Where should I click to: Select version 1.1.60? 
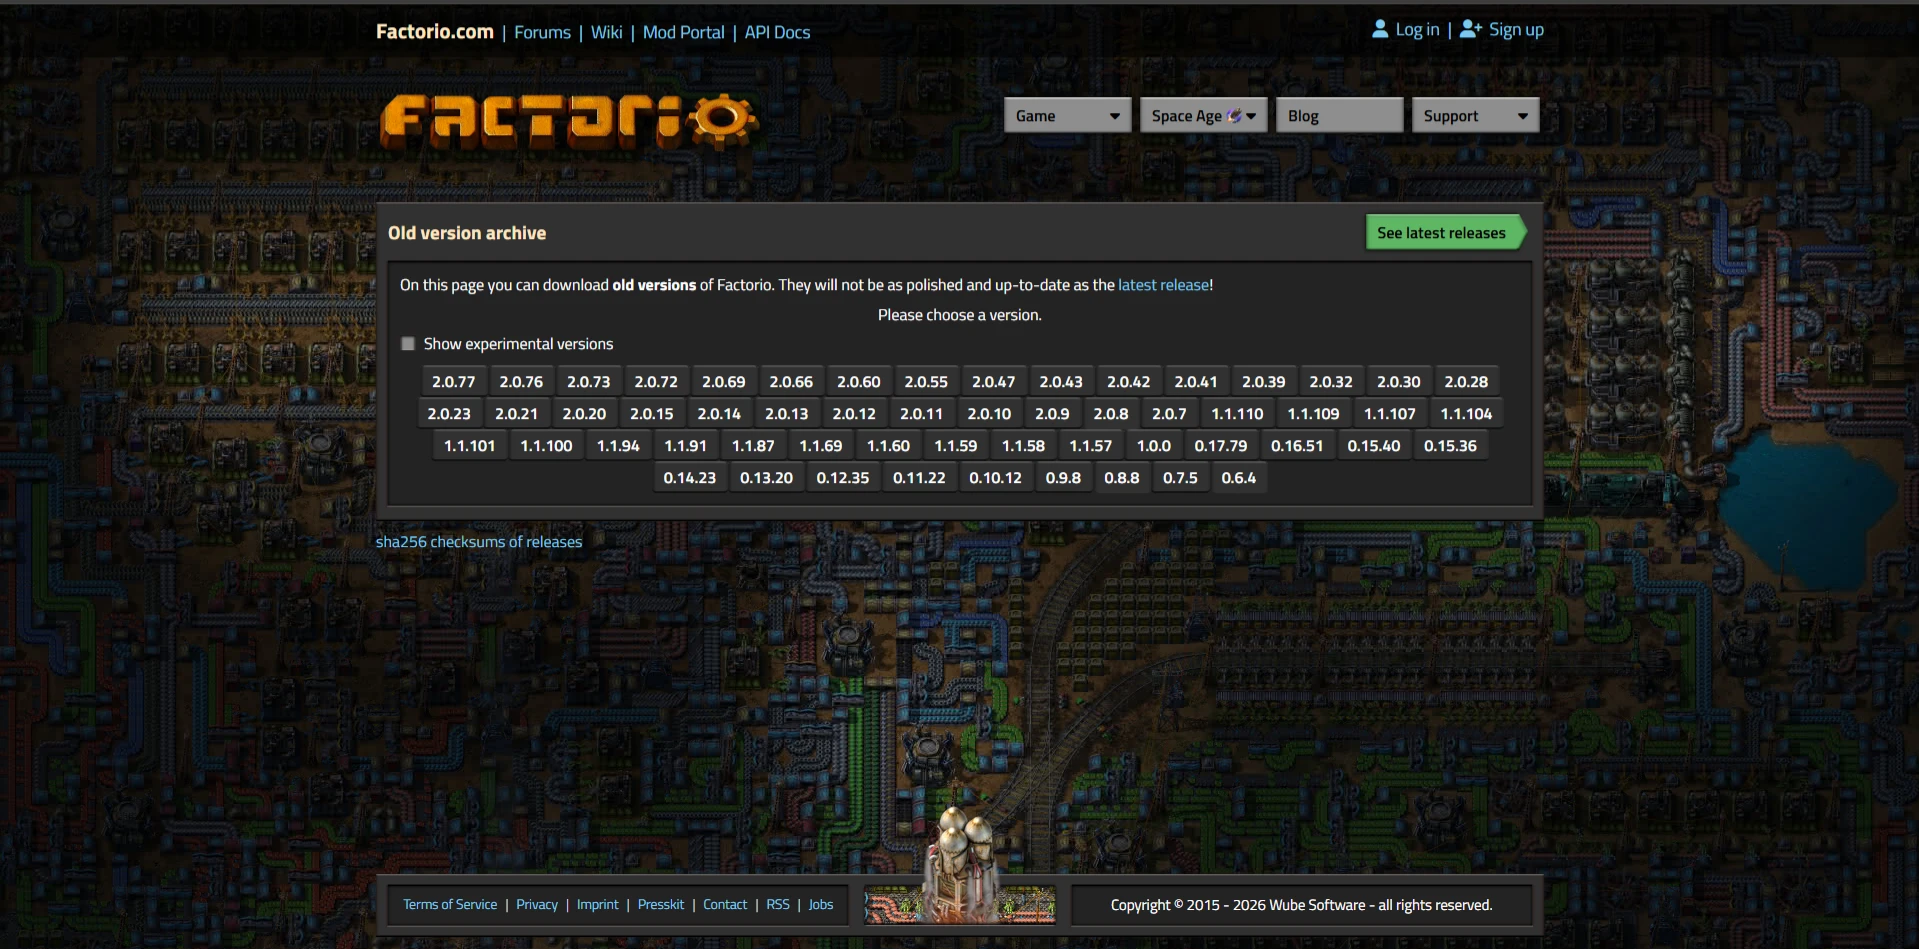888,446
